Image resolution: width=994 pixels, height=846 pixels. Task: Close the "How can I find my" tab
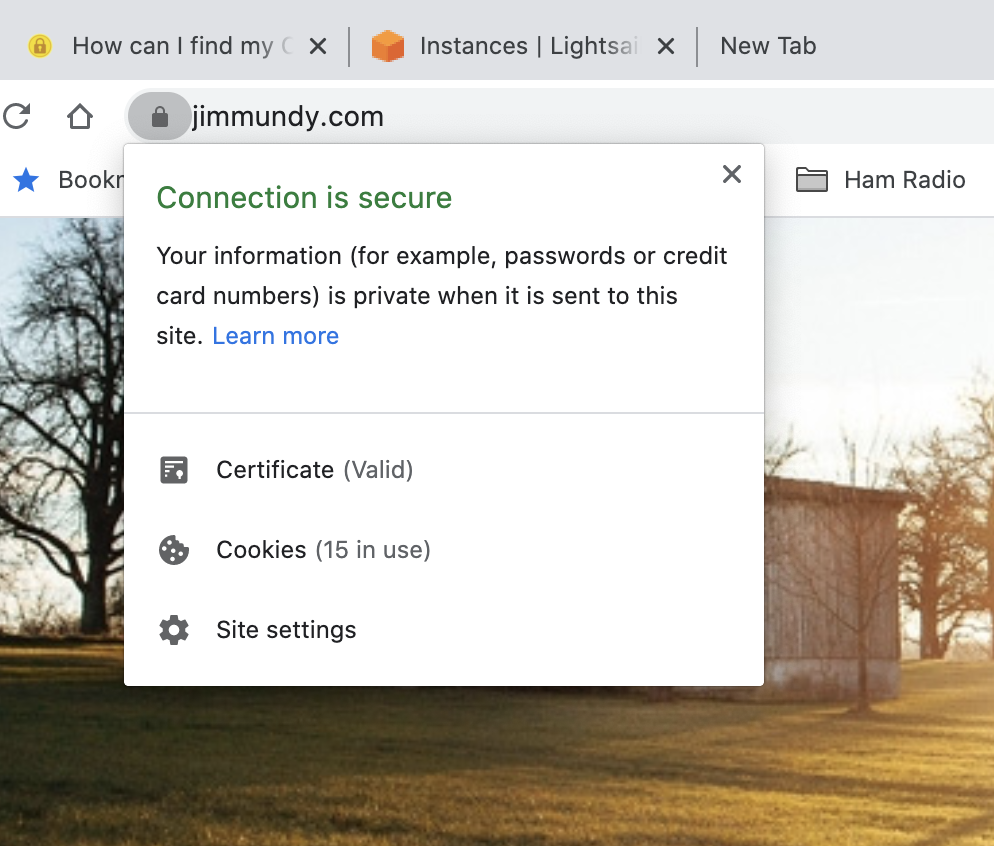point(318,46)
